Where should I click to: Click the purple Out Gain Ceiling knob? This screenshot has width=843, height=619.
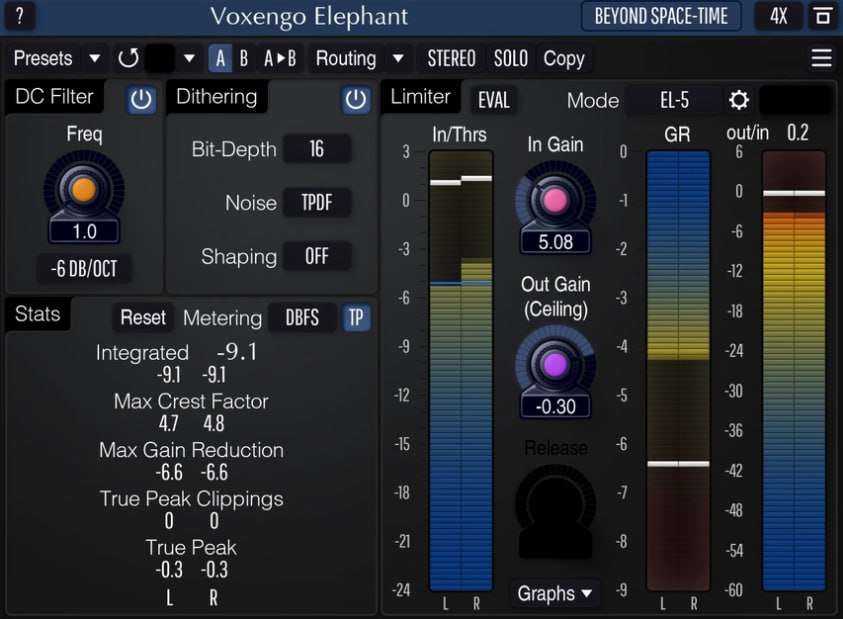click(555, 365)
